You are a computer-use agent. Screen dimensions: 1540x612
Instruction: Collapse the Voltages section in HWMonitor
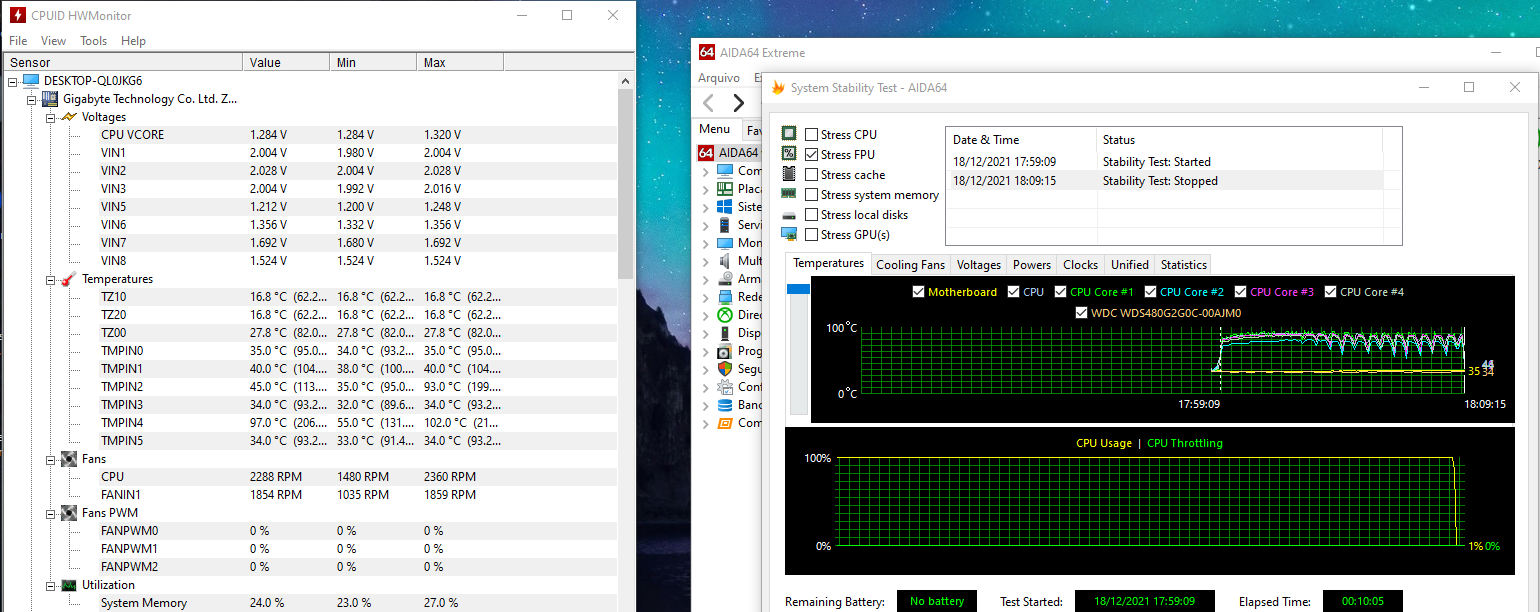51,117
